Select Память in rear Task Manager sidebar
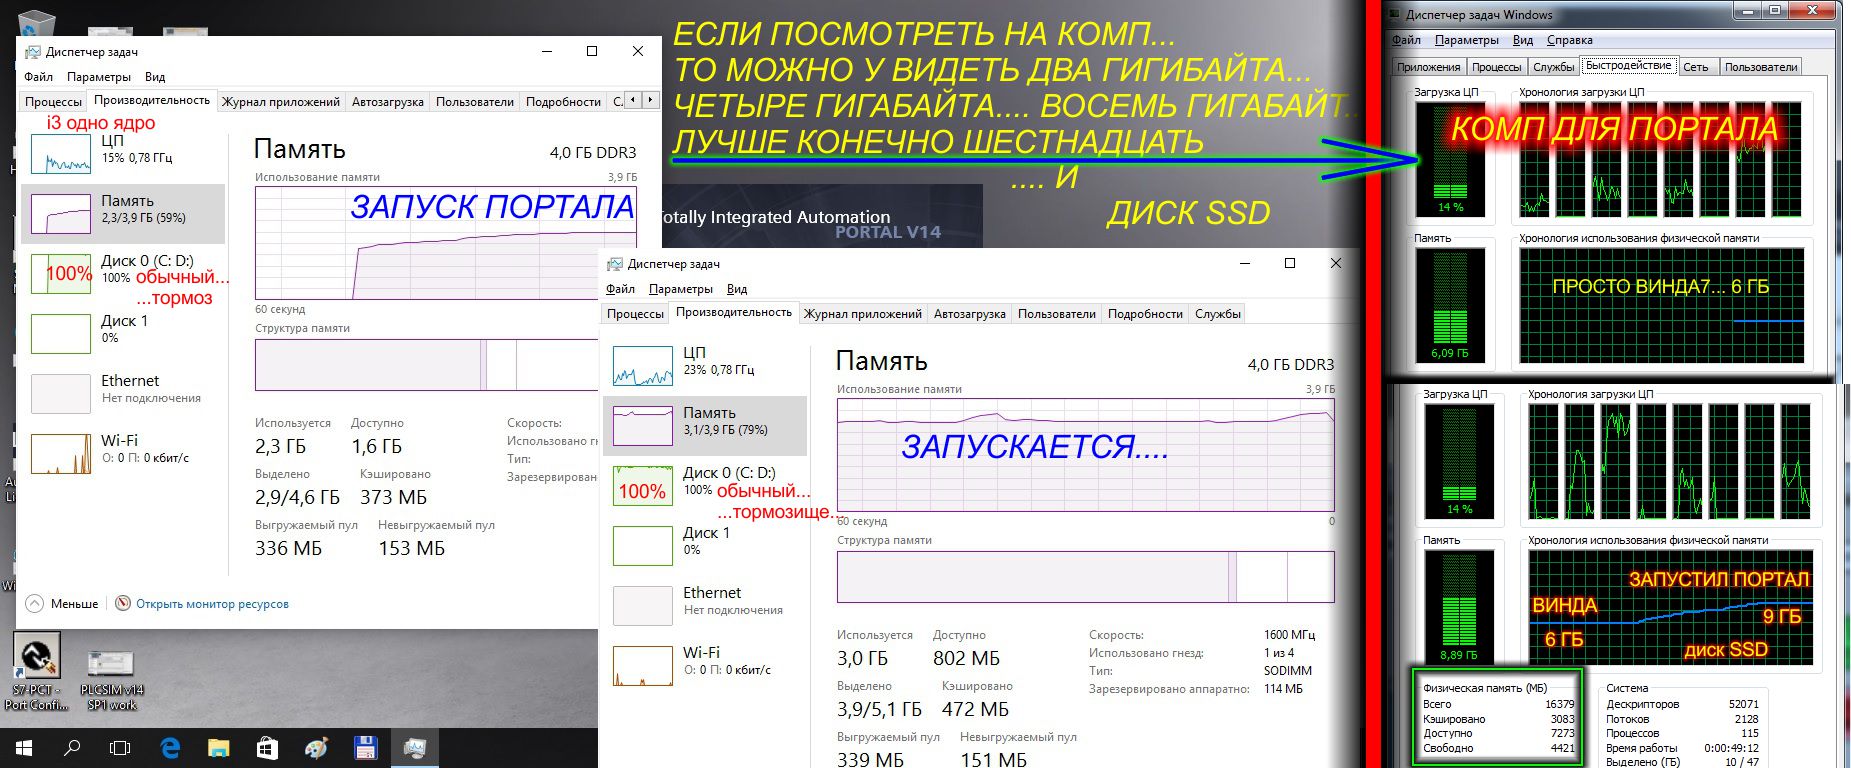 [x=123, y=213]
